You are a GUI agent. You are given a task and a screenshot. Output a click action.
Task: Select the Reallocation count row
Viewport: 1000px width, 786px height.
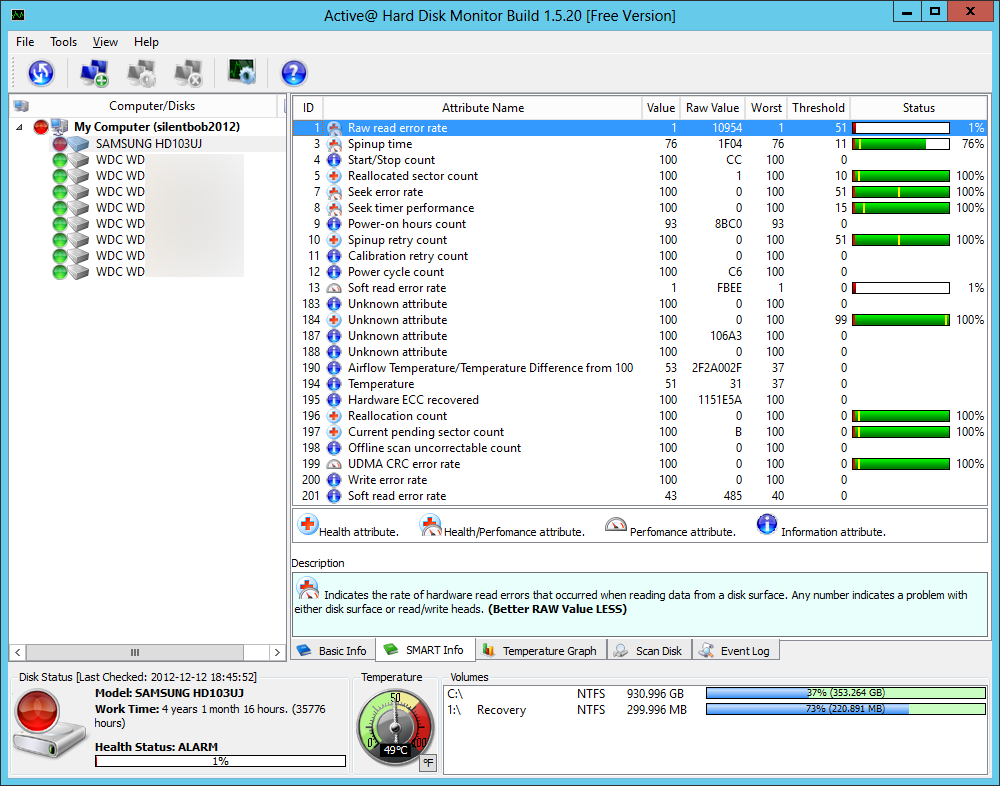pos(640,416)
